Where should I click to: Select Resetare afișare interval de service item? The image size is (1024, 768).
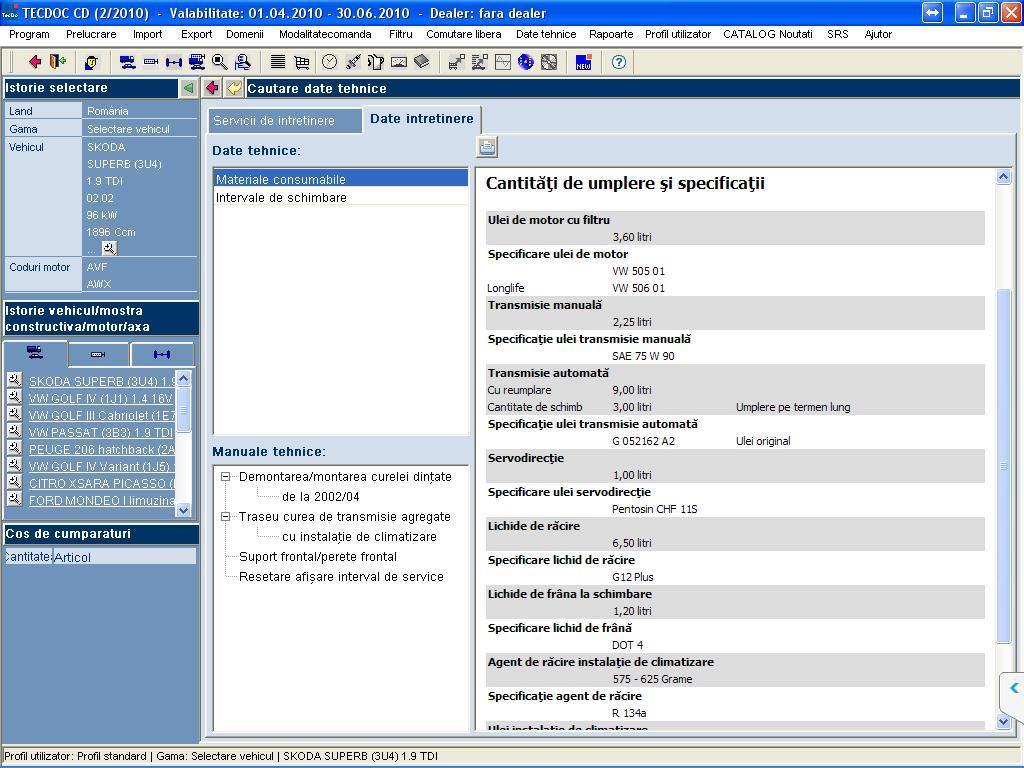pos(342,577)
